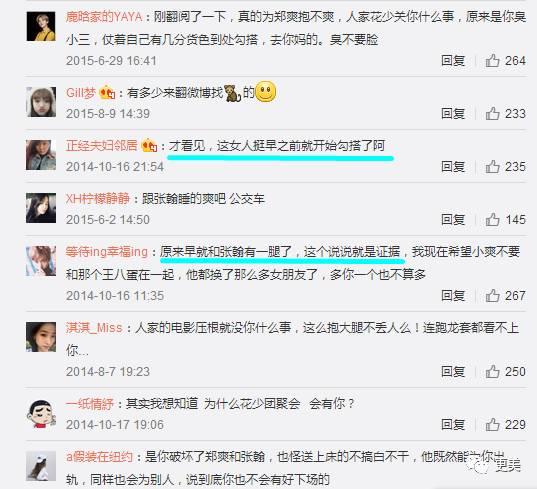Click the cartoon avatar of 一纸情纾
The image size is (537, 489).
click(41, 413)
